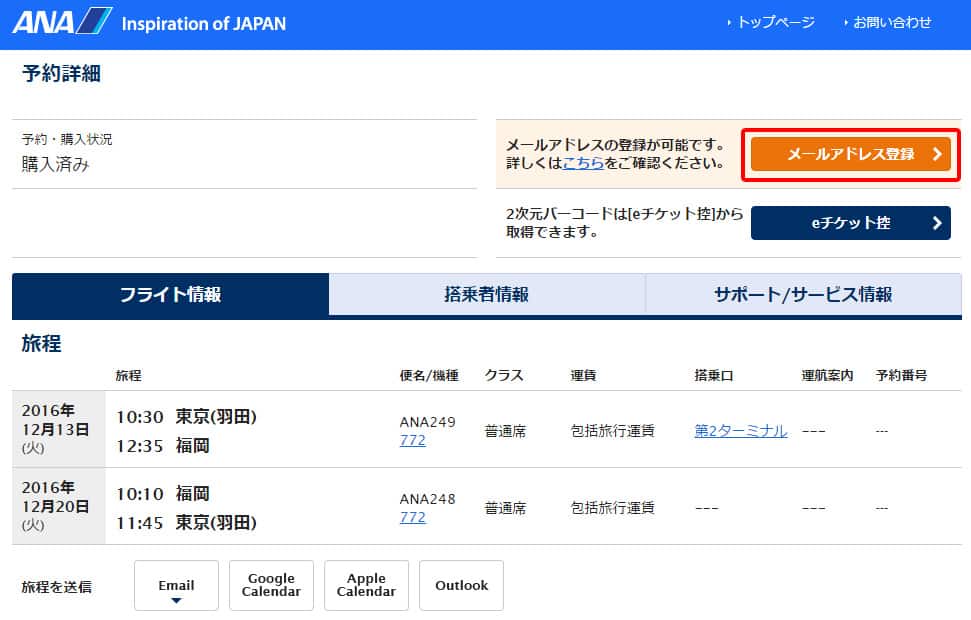This screenshot has width=971, height=620.
Task: Open the サポート/サービス情報 tab
Action: pyautogui.click(x=803, y=294)
